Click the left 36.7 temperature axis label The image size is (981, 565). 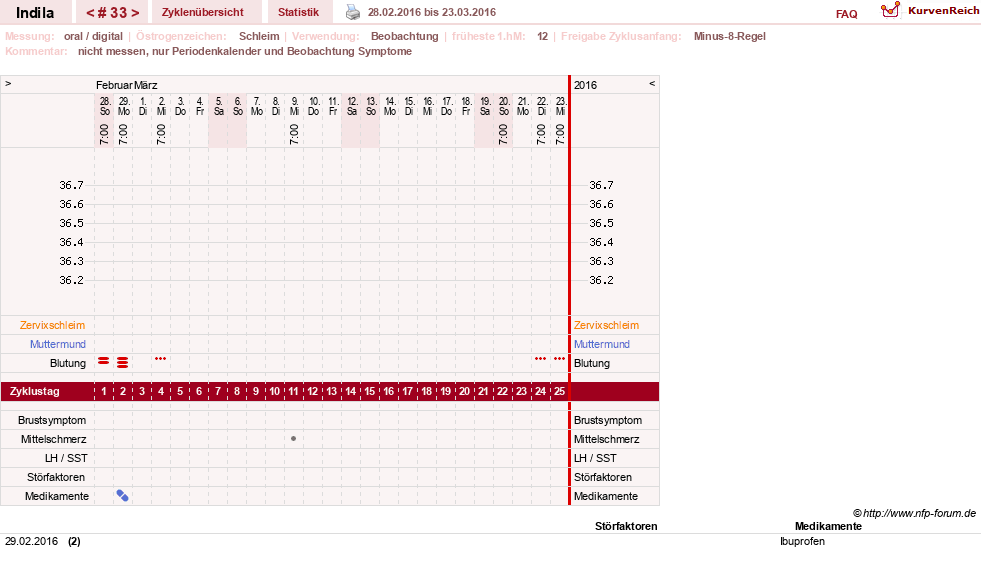click(71, 185)
